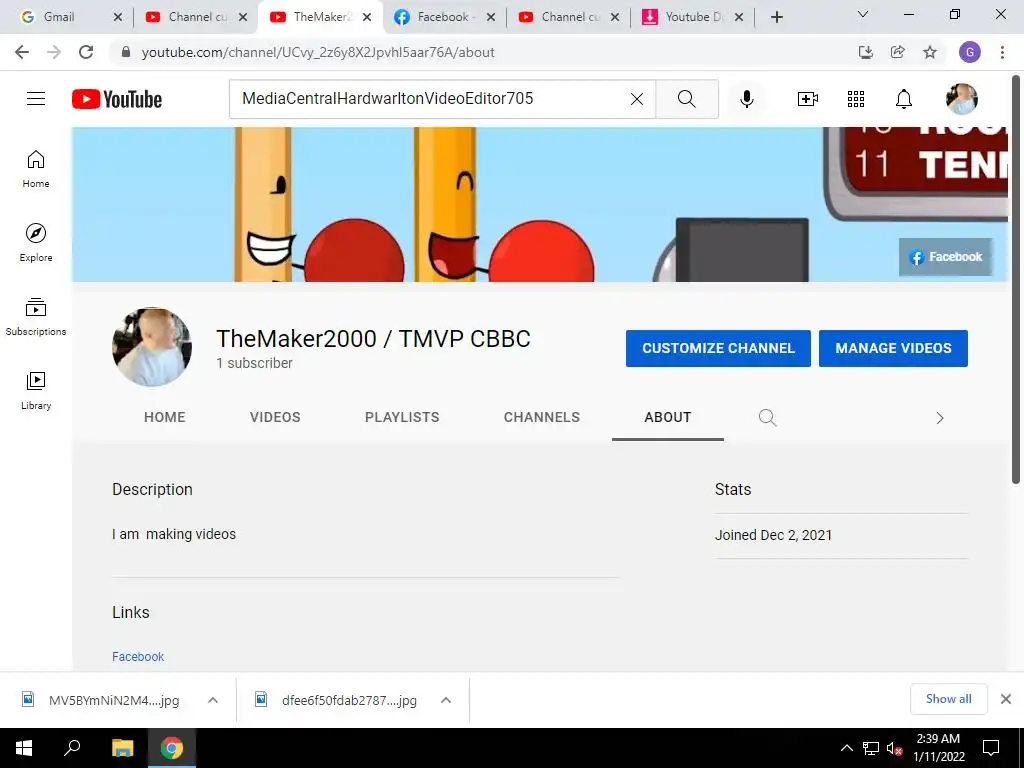Open Facebook link under Links

[x=138, y=656]
